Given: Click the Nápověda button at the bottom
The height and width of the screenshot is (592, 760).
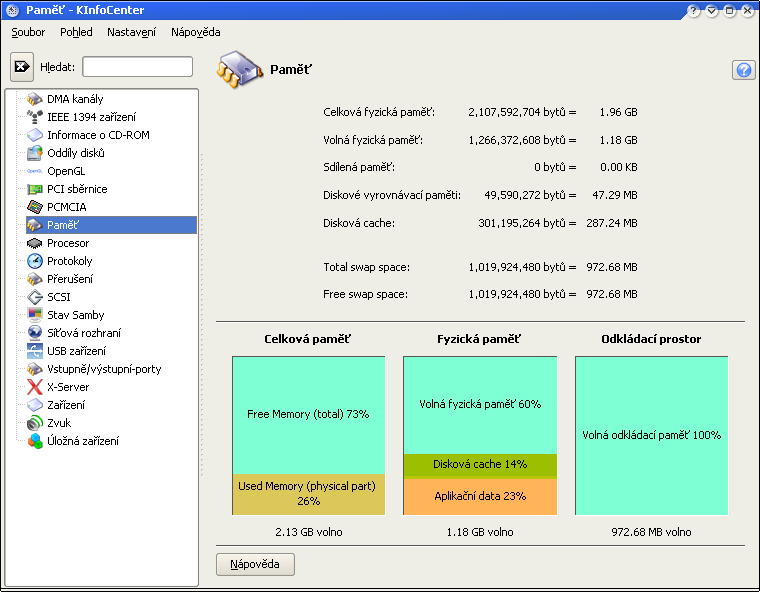Looking at the screenshot, I should click(x=255, y=564).
